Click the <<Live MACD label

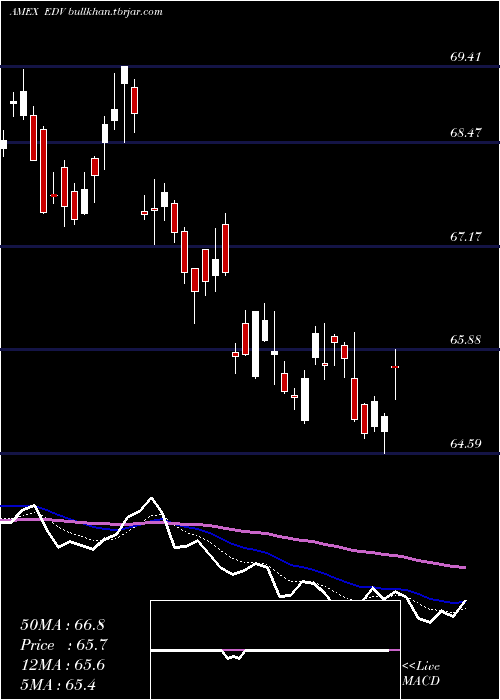[421, 674]
